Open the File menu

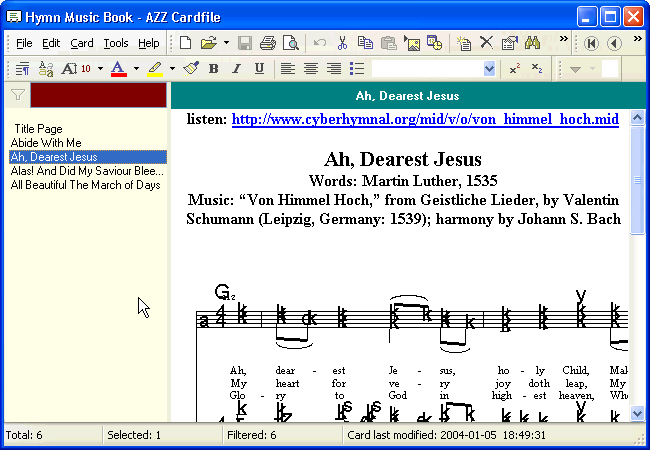[24, 43]
